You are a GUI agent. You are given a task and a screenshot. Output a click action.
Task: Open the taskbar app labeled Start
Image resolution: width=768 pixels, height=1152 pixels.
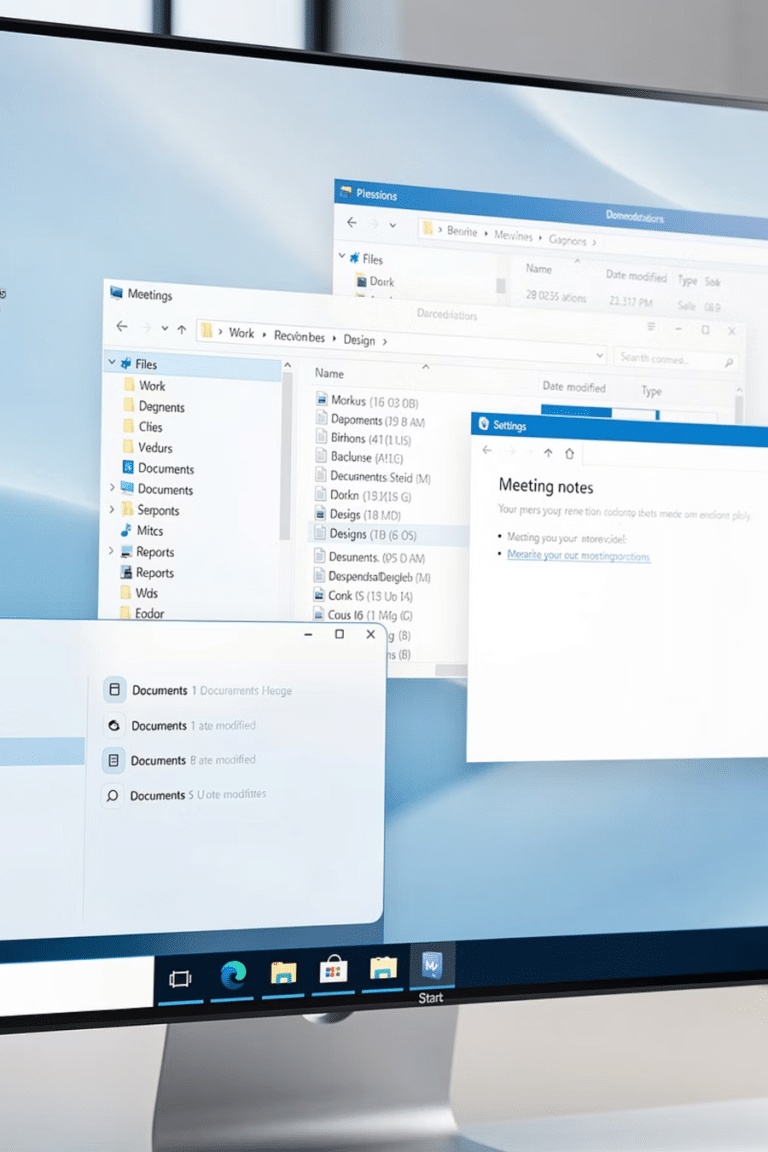[431, 965]
